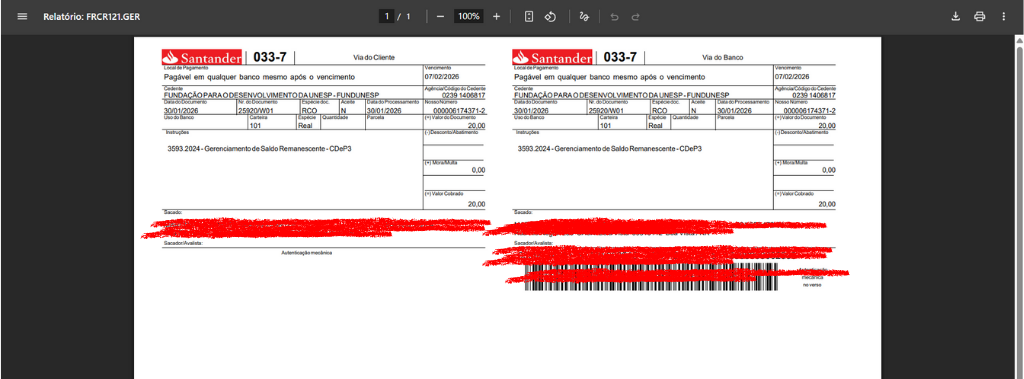Edit the current page number field
The image size is (1024, 379).
[387, 16]
